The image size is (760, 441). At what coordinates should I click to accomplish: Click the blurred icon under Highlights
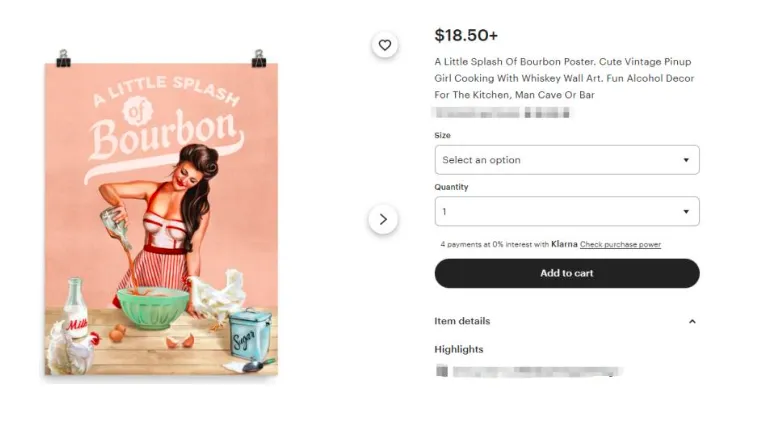442,371
